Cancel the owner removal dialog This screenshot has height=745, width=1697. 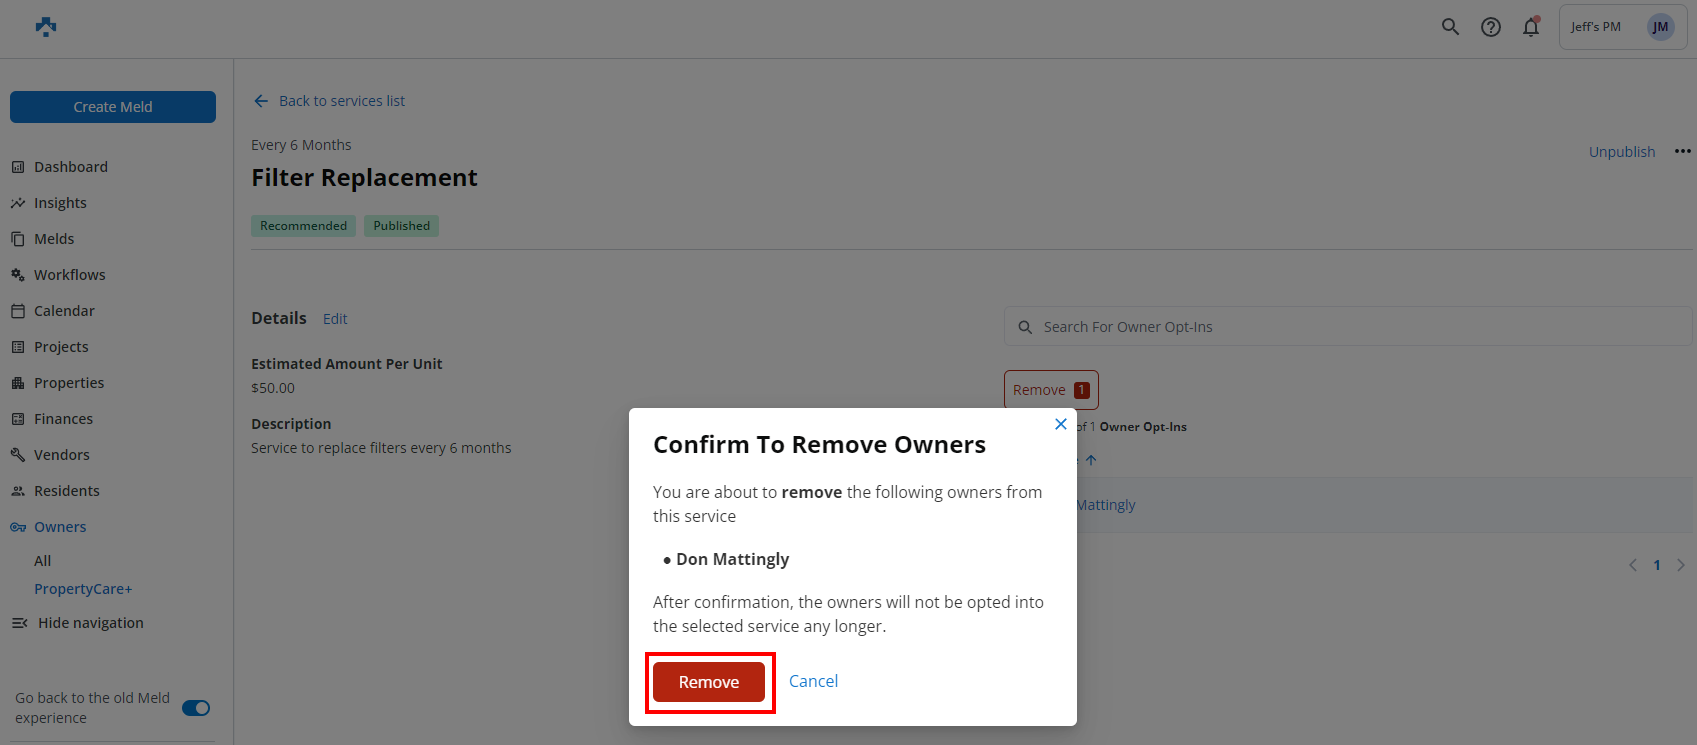813,681
